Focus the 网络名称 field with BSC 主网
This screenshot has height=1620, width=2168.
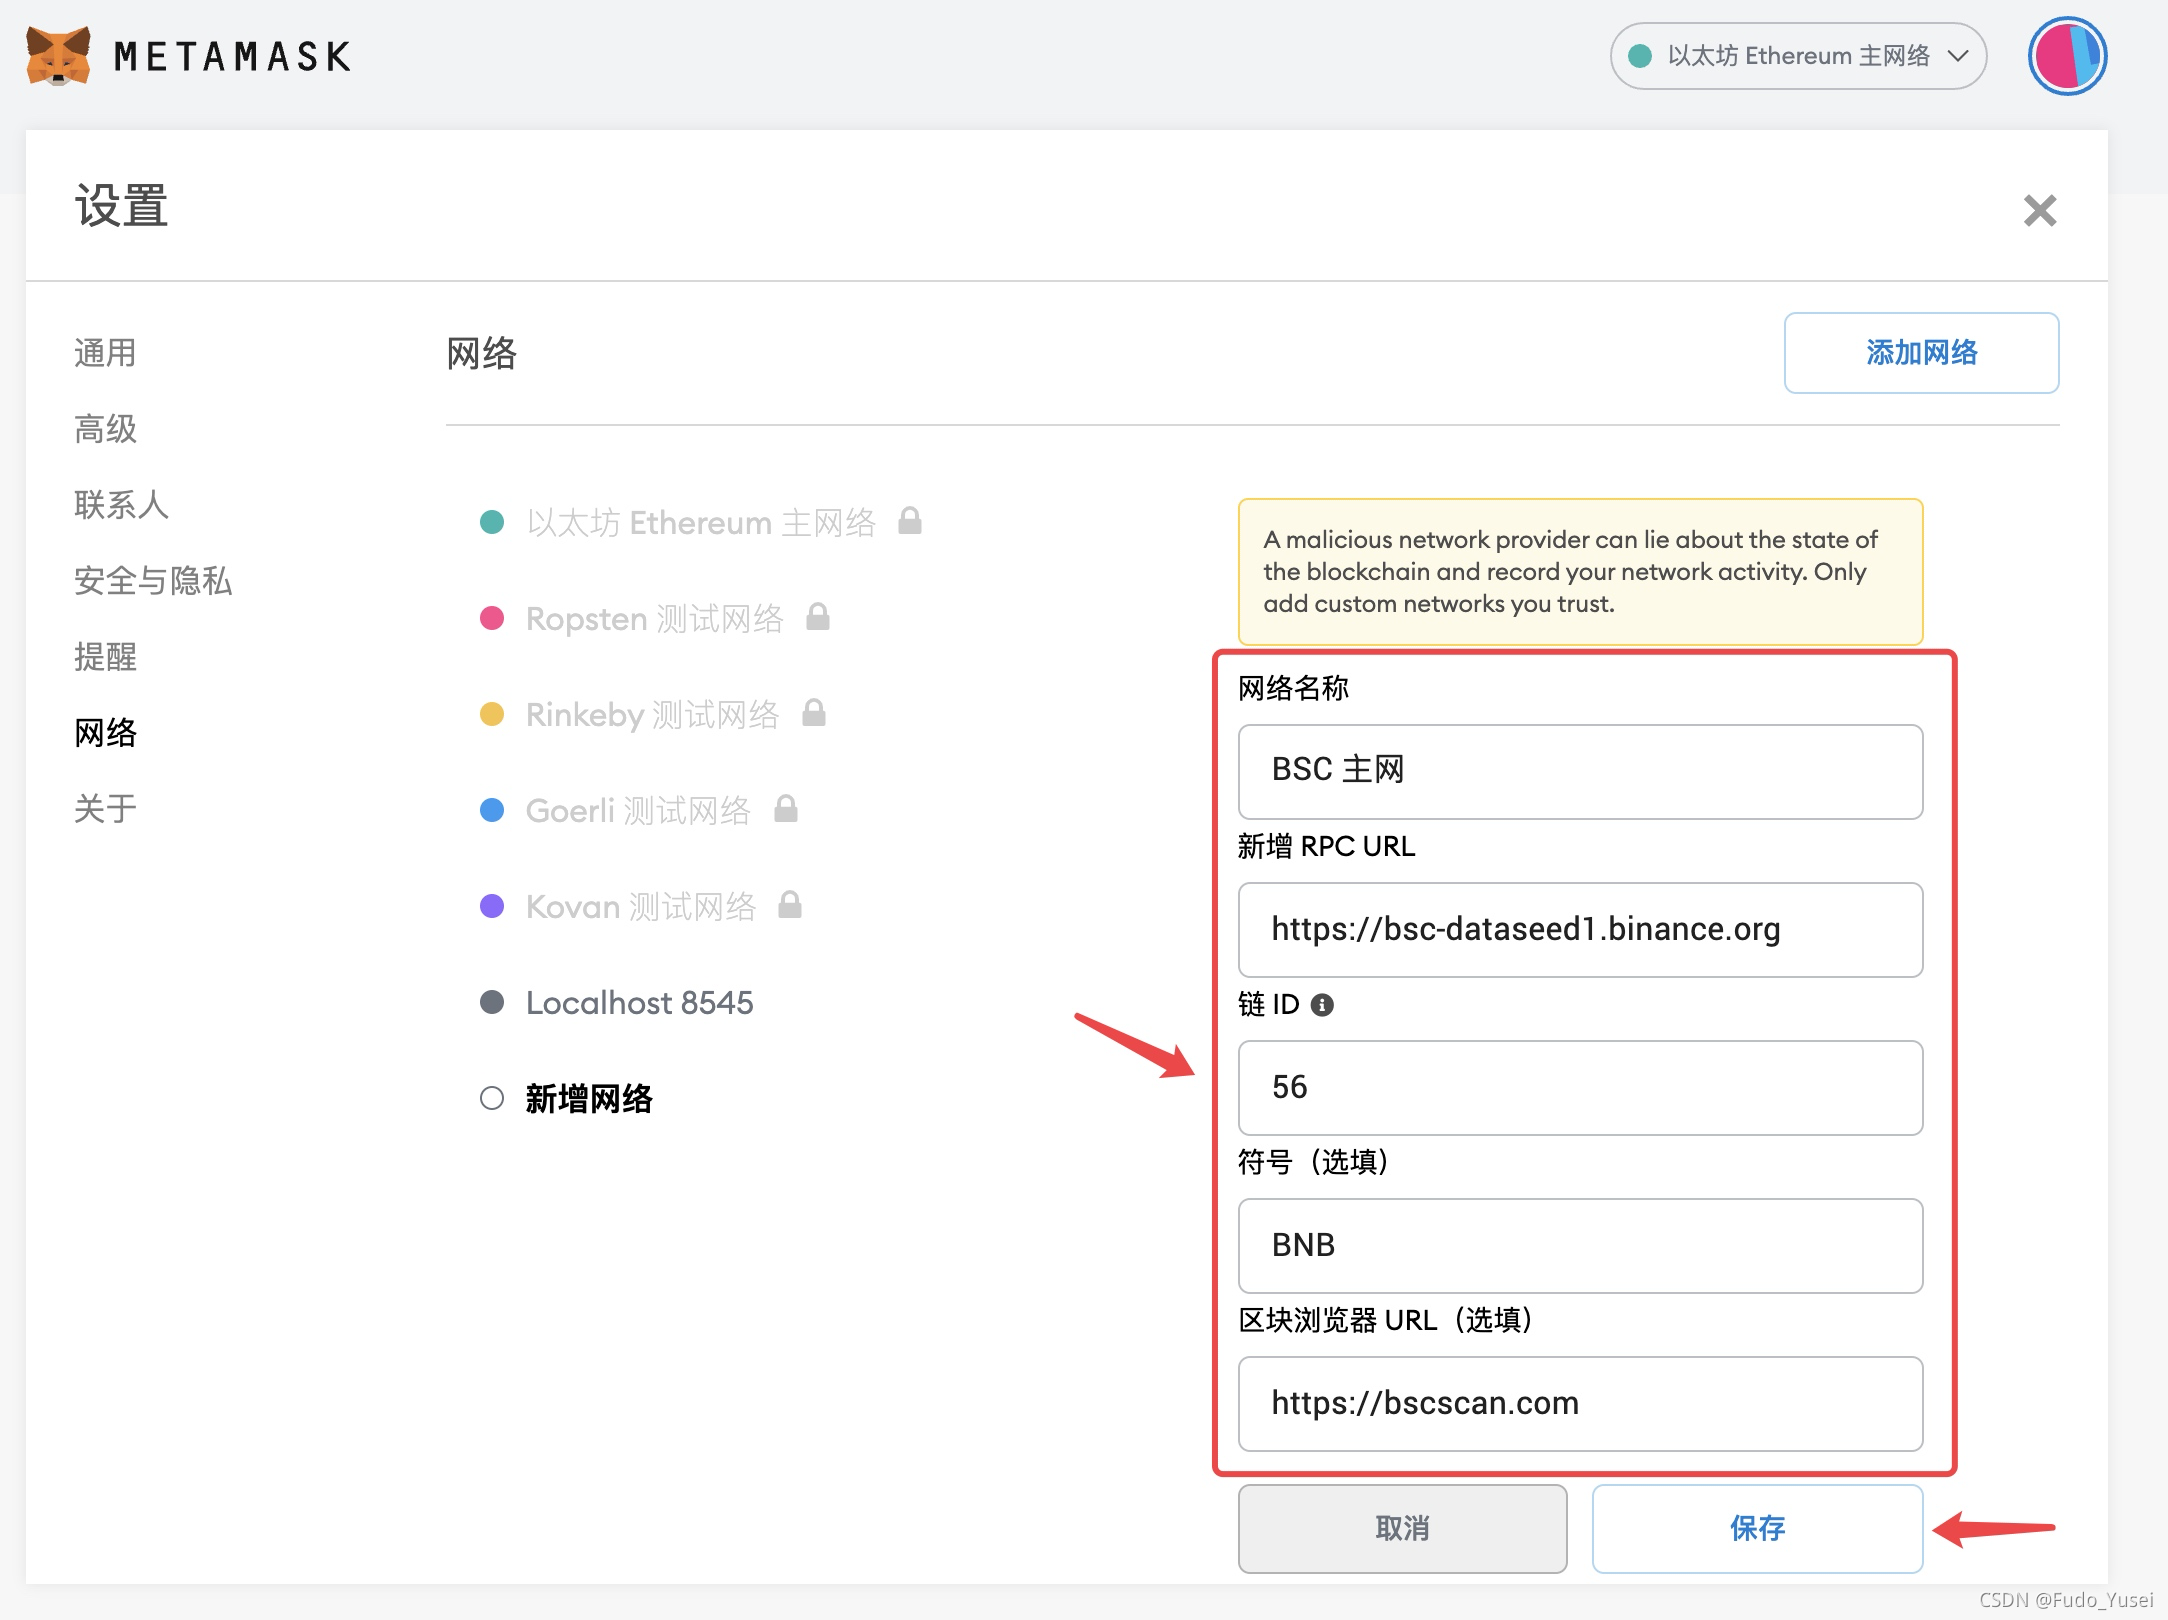1580,771
